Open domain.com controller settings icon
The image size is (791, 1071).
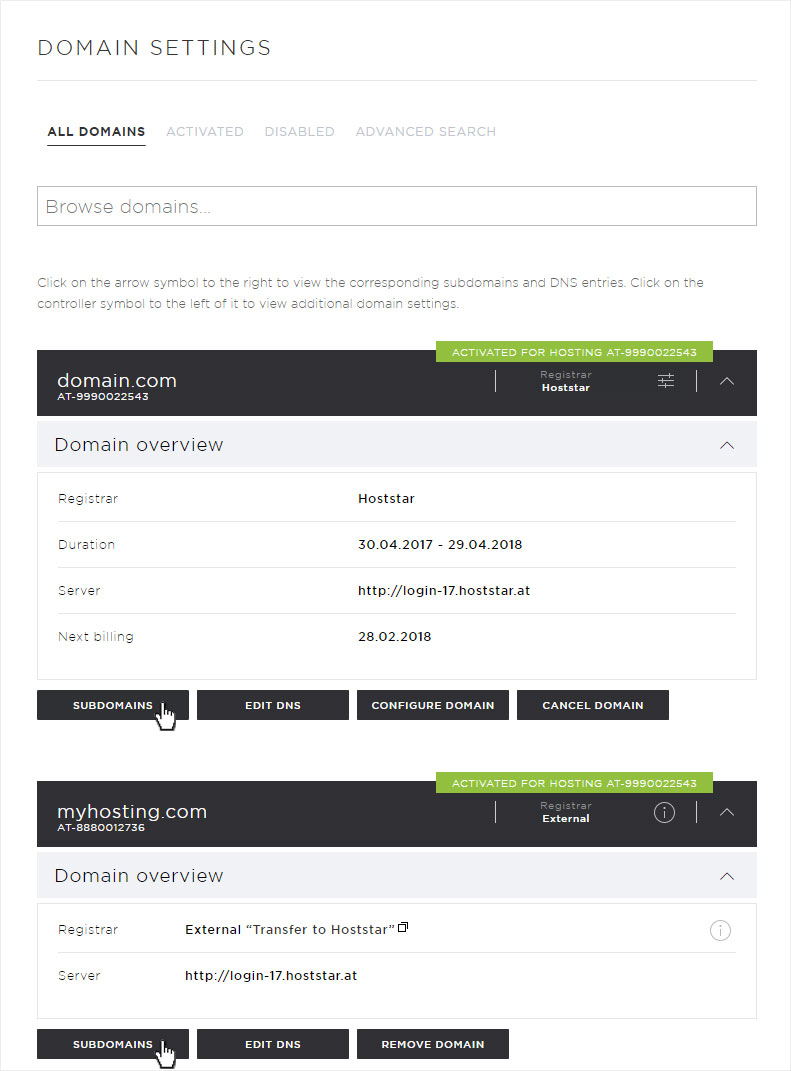tap(665, 380)
